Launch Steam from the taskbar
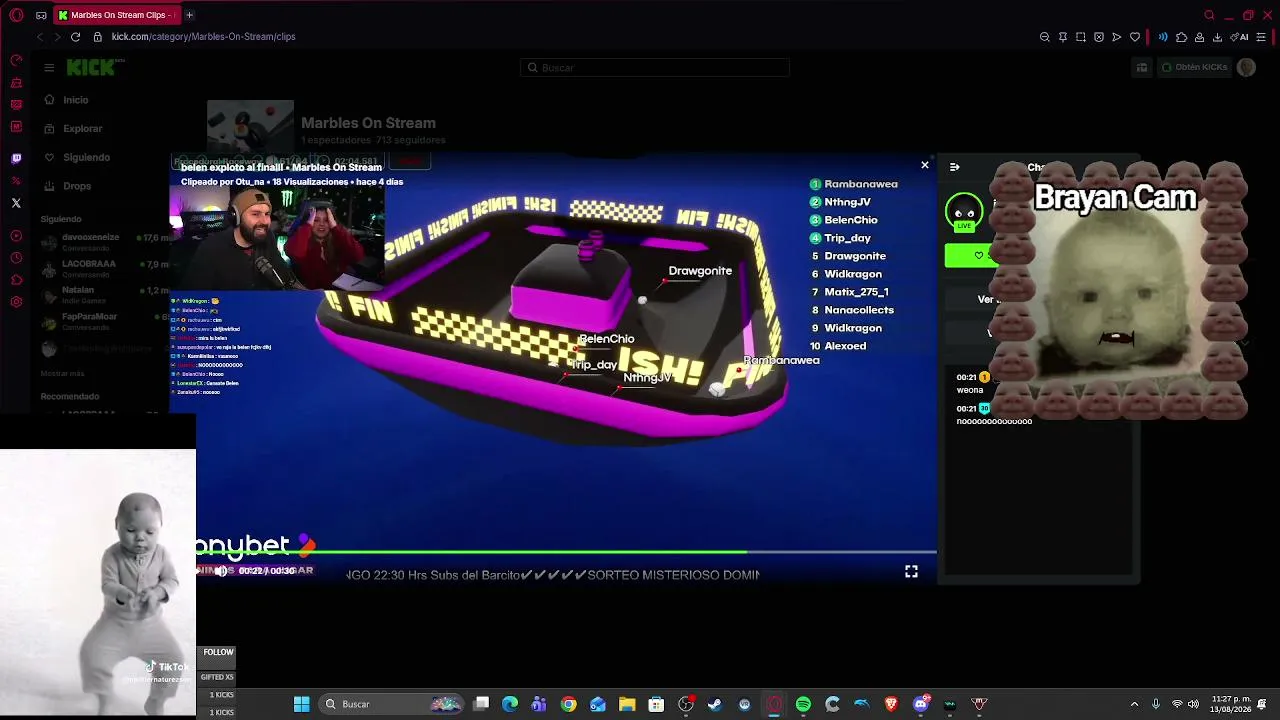This screenshot has height=720, width=1280. [715, 704]
